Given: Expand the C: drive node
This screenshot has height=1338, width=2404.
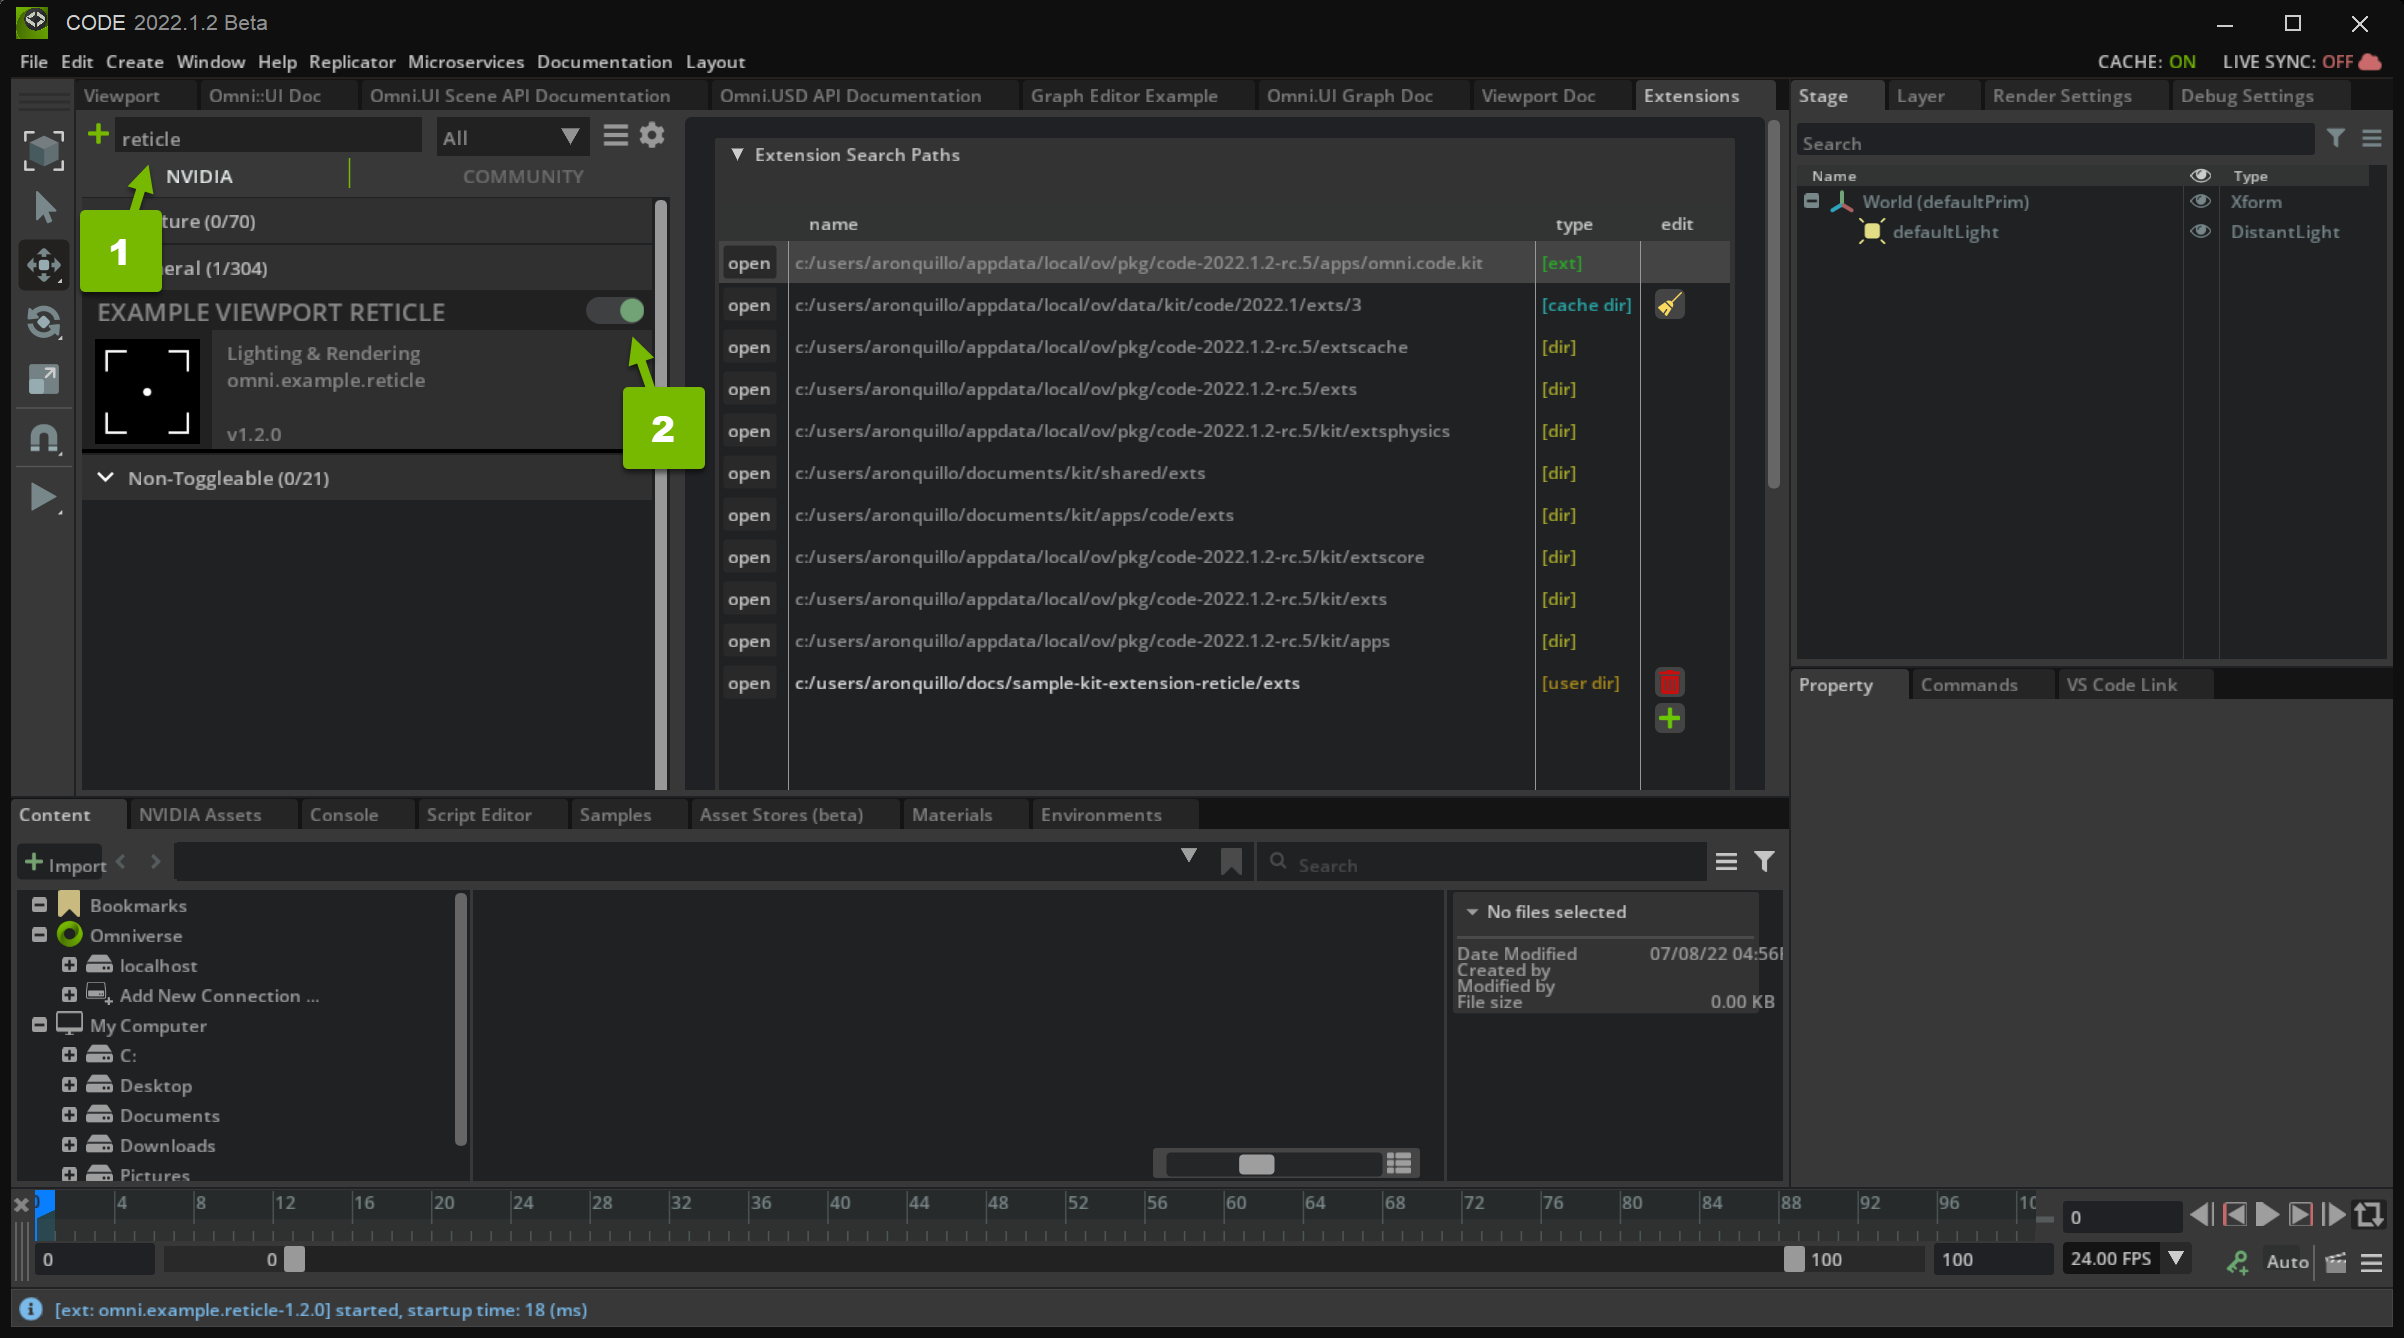Looking at the screenshot, I should coord(69,1055).
